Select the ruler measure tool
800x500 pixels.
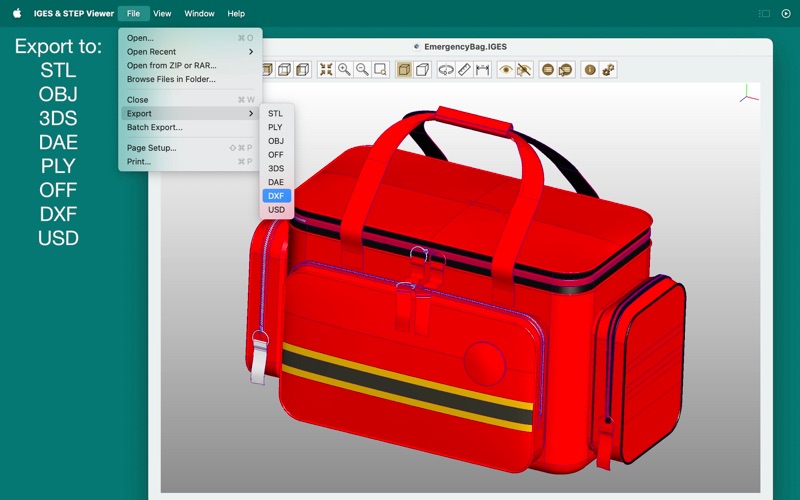pyautogui.click(x=464, y=69)
